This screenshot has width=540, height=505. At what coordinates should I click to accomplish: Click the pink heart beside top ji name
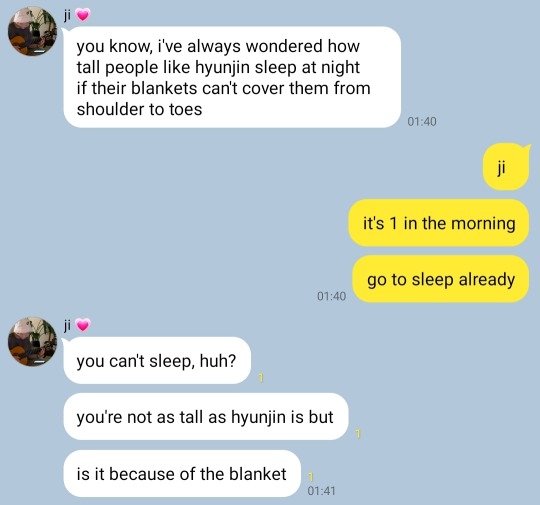point(83,15)
